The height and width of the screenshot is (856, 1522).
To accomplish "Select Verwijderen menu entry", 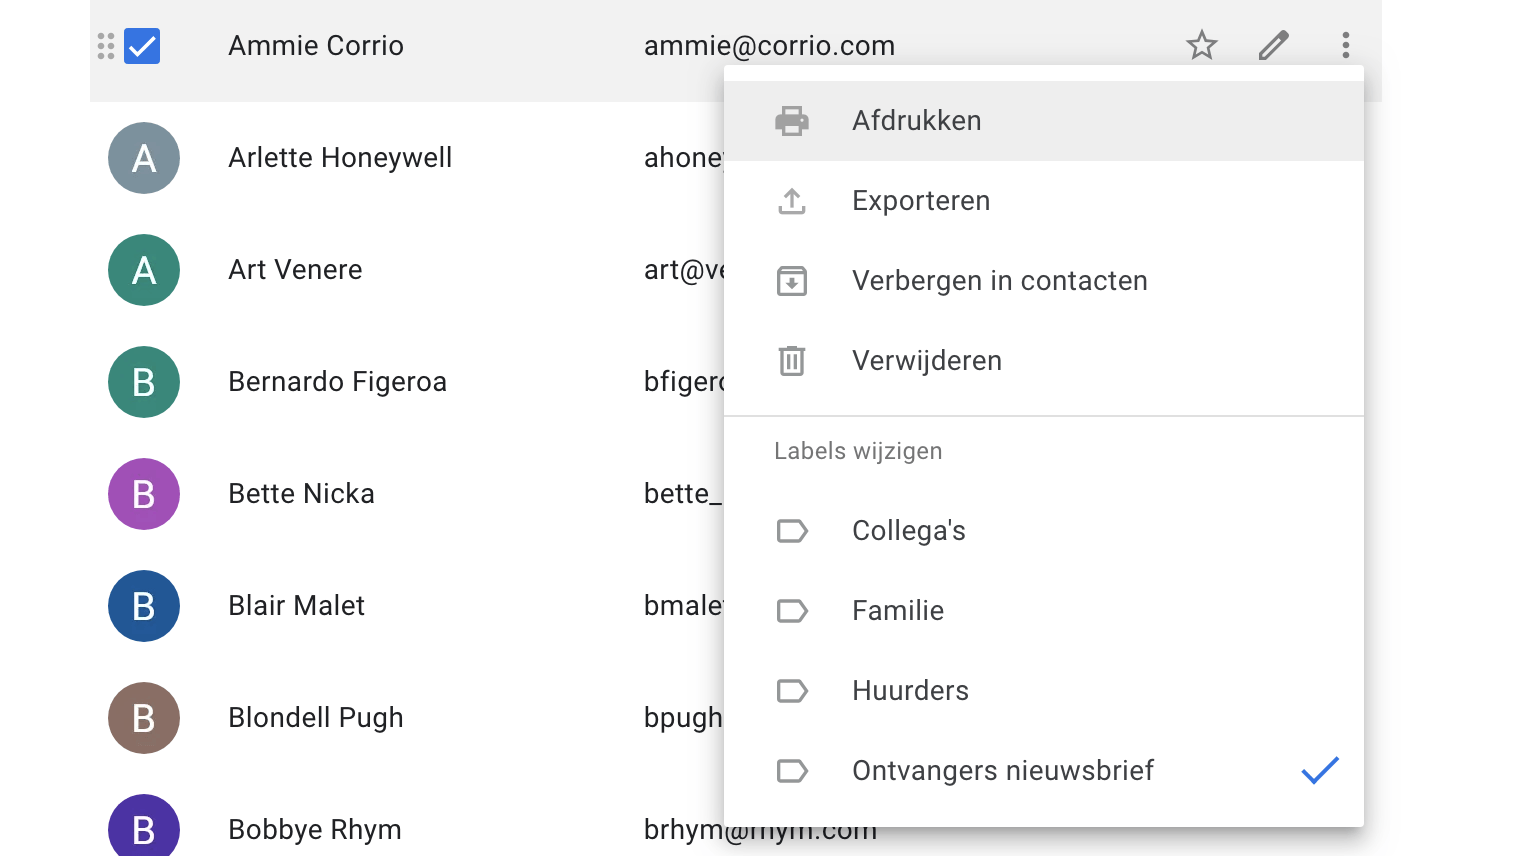I will 926,361.
